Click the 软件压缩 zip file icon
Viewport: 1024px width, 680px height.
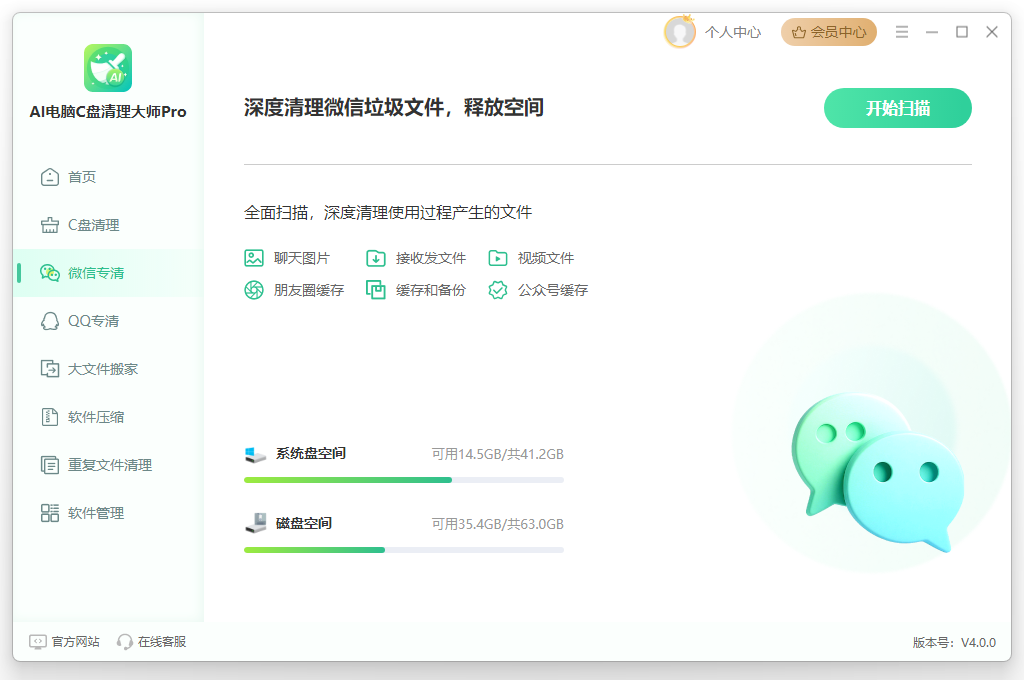[x=50, y=417]
